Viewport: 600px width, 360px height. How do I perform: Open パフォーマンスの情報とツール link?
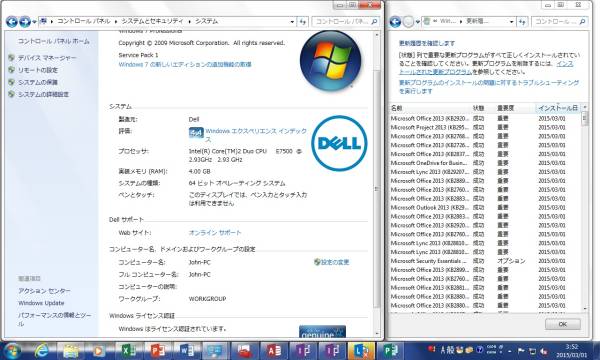click(x=54, y=319)
